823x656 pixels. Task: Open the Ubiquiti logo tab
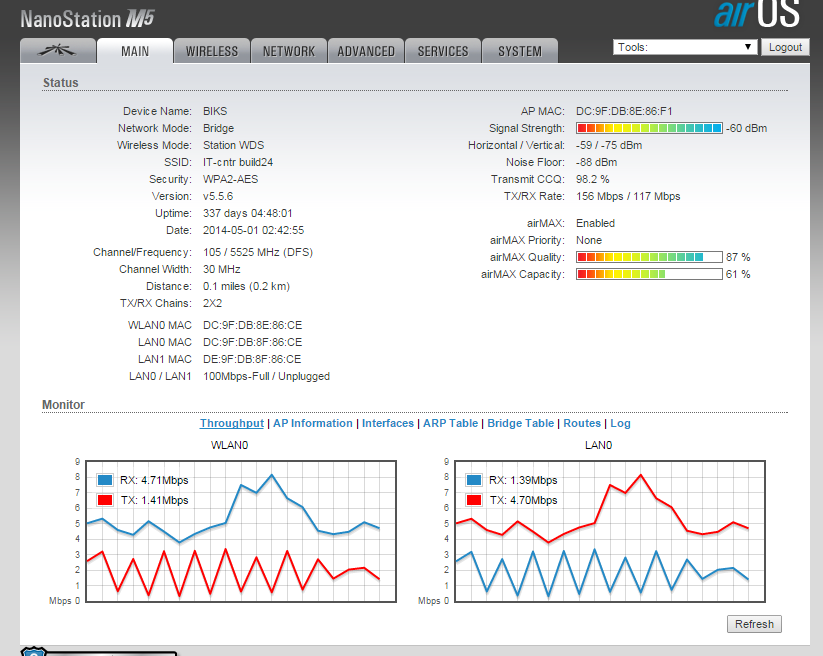point(58,51)
